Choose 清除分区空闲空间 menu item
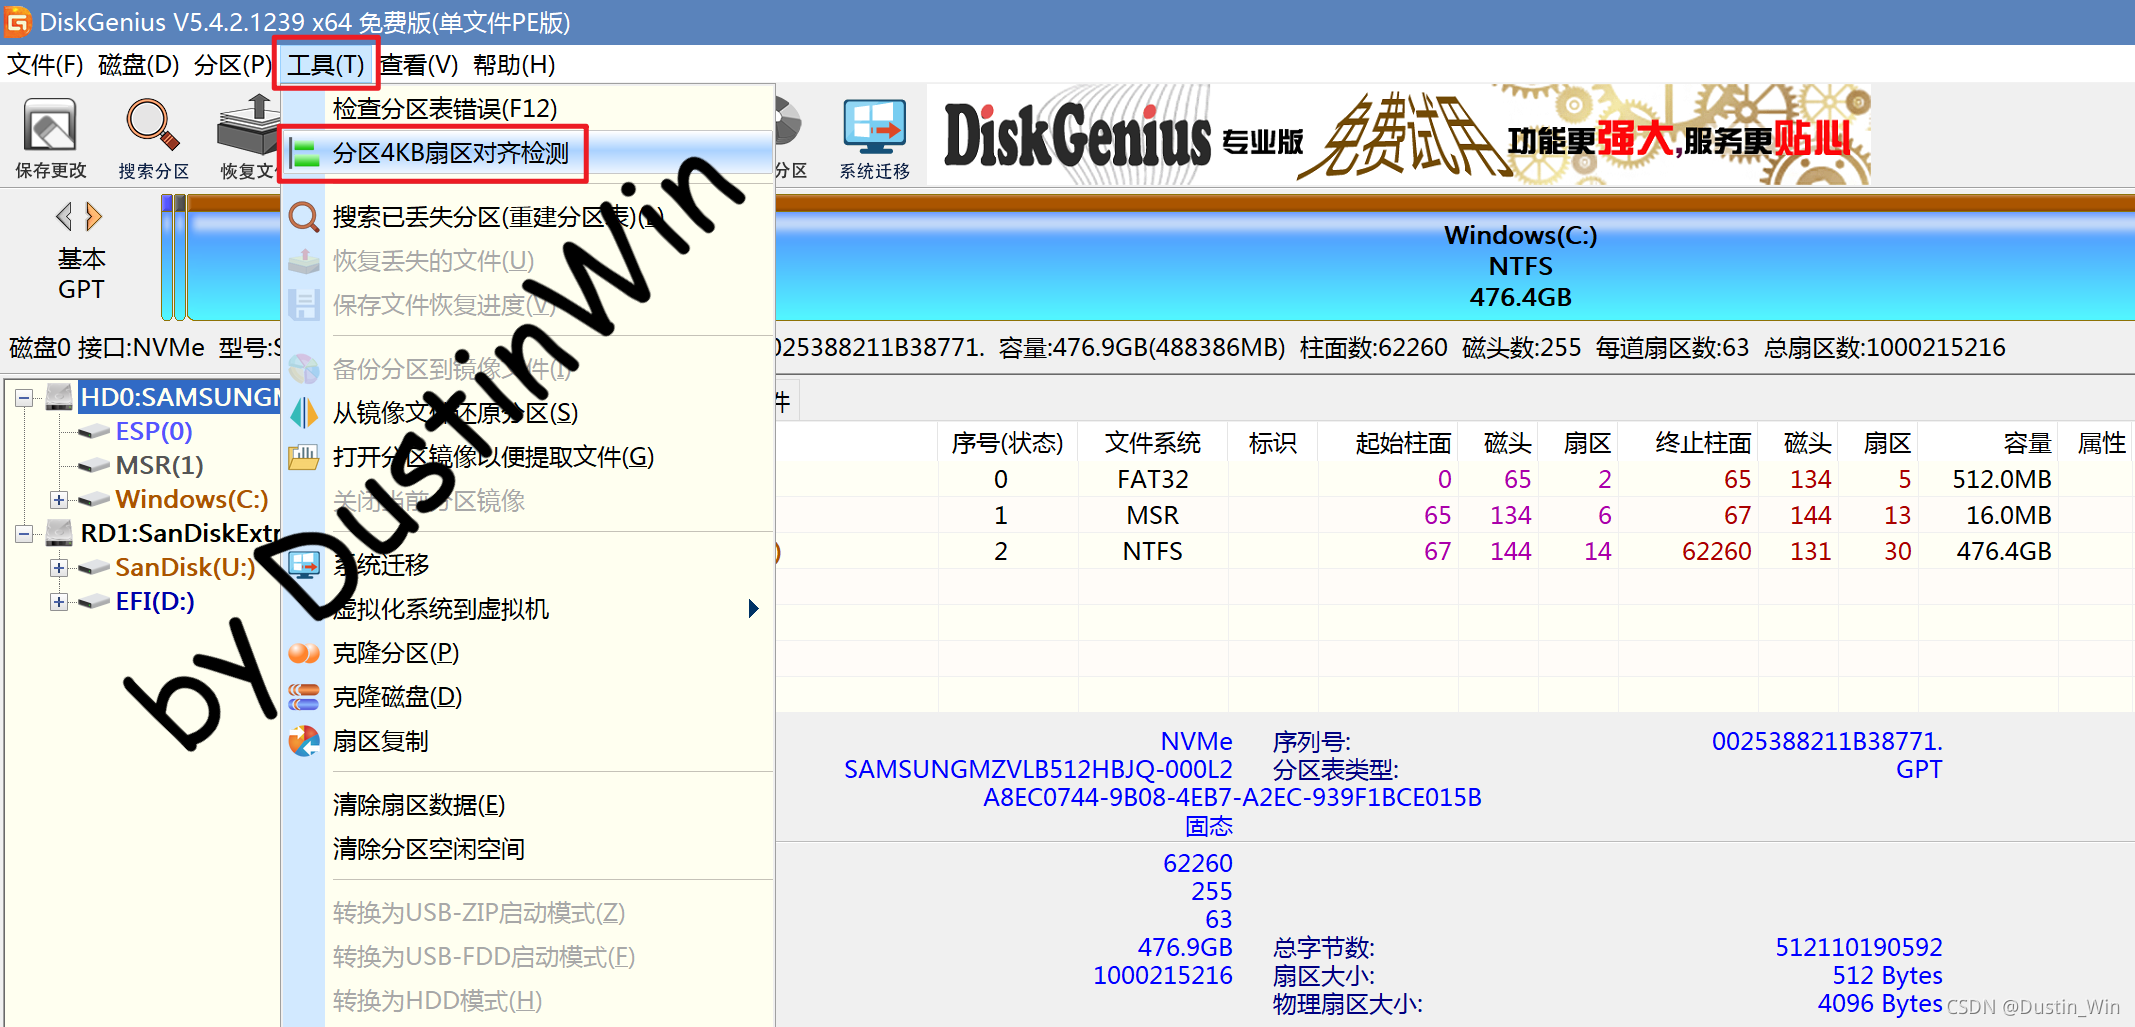Image resolution: width=2135 pixels, height=1027 pixels. pyautogui.click(x=529, y=849)
